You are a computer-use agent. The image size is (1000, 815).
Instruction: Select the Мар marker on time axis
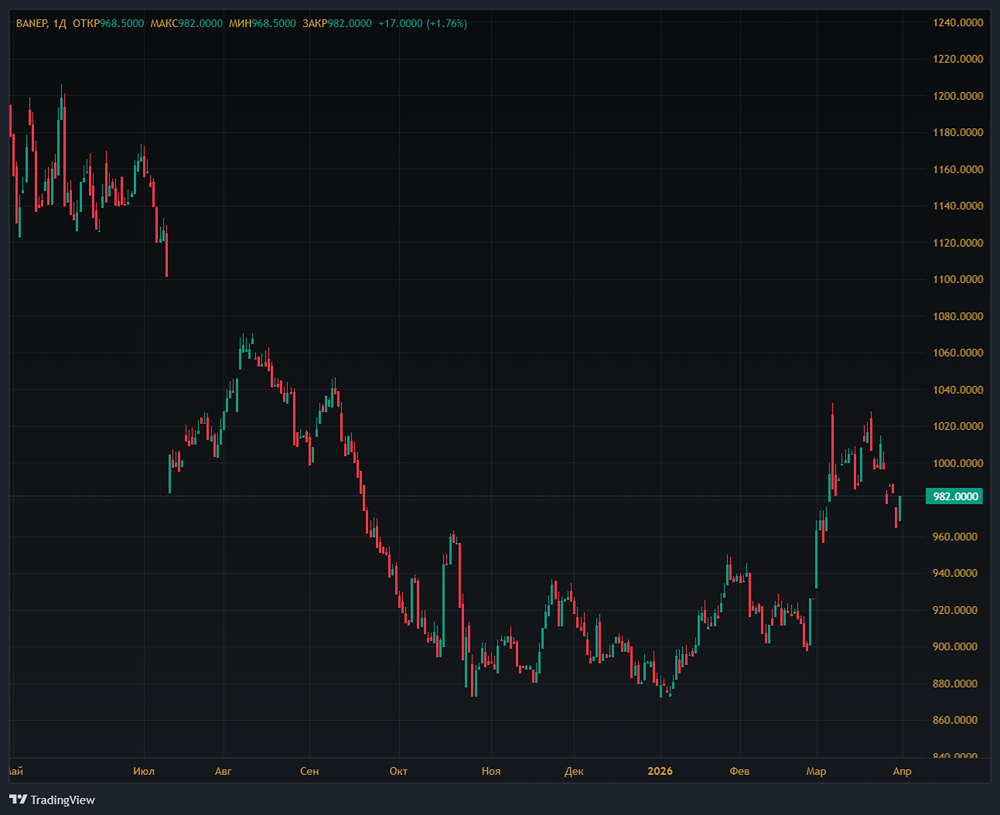pos(817,771)
